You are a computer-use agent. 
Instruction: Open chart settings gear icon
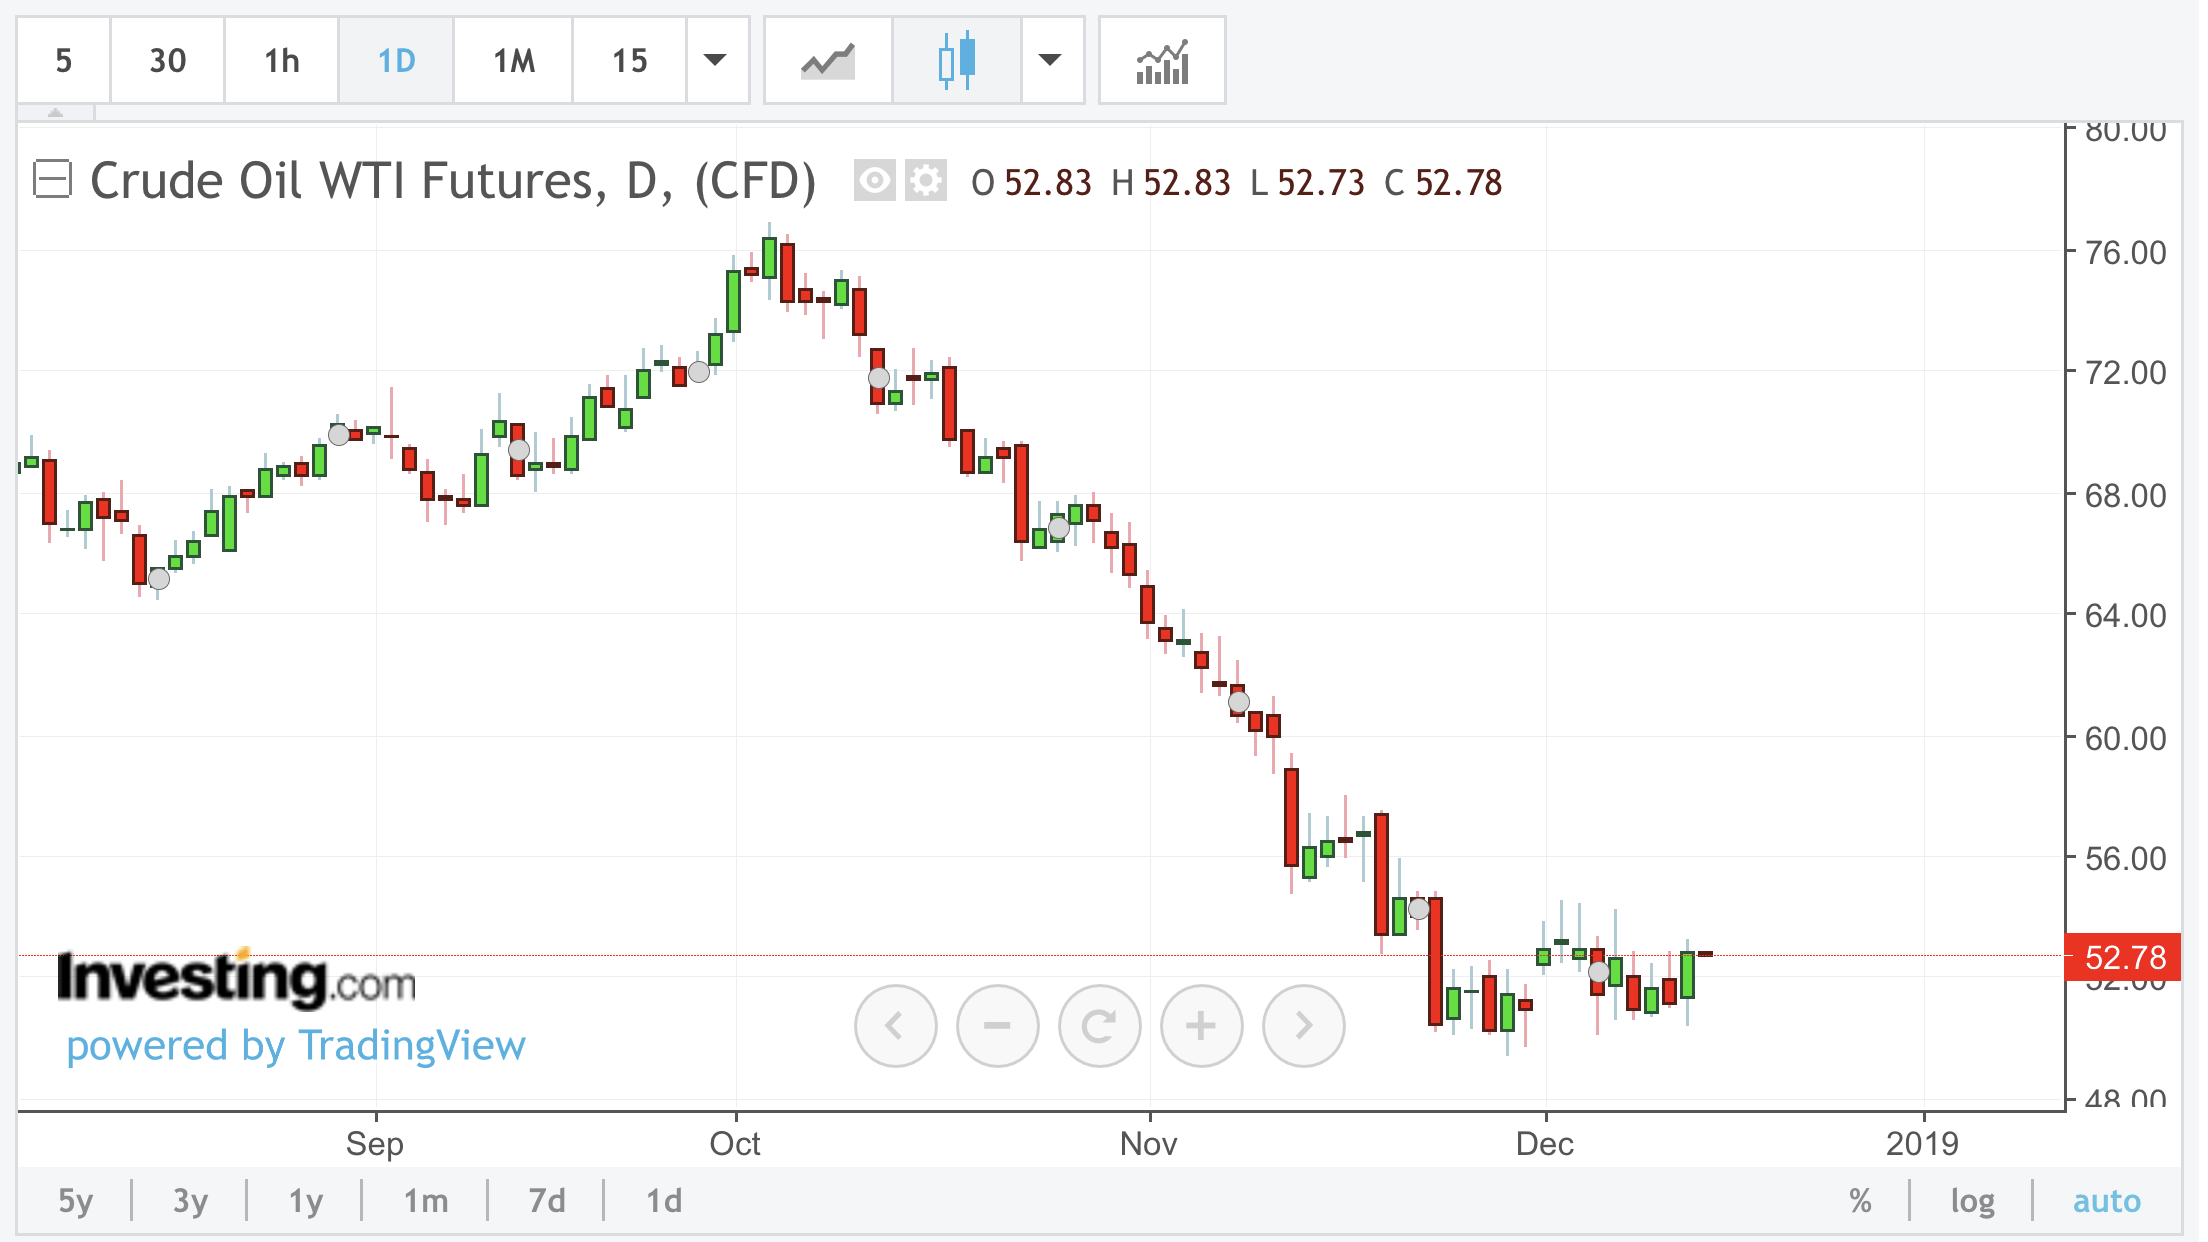[926, 182]
